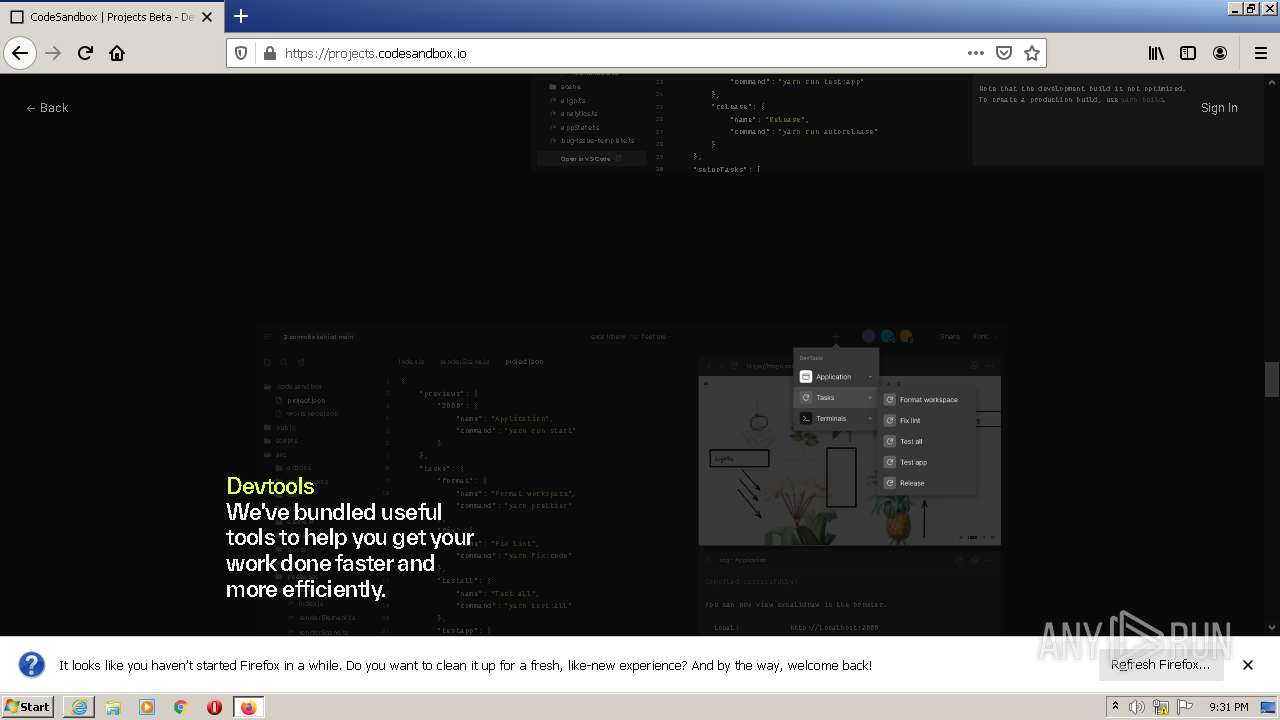Click the Back link on page
Image resolution: width=1280 pixels, height=720 pixels.
tap(47, 108)
